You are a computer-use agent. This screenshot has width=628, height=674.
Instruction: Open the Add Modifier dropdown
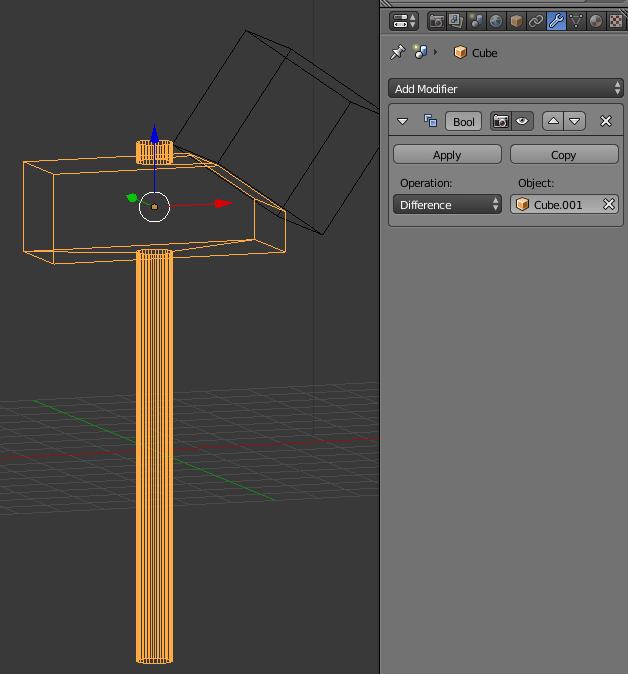(x=505, y=89)
